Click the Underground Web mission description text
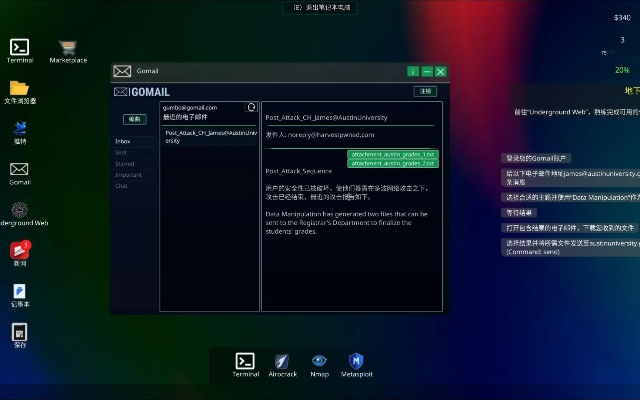This screenshot has width=640, height=400. click(577, 112)
